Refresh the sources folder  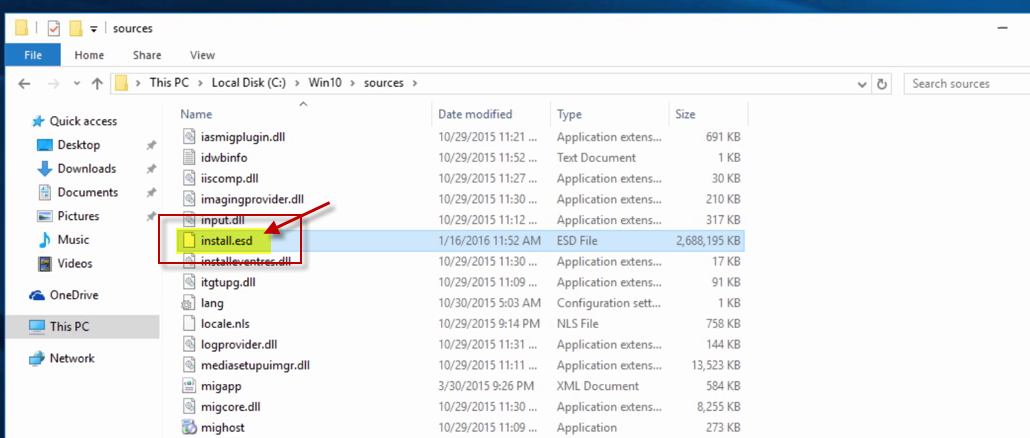pyautogui.click(x=882, y=84)
